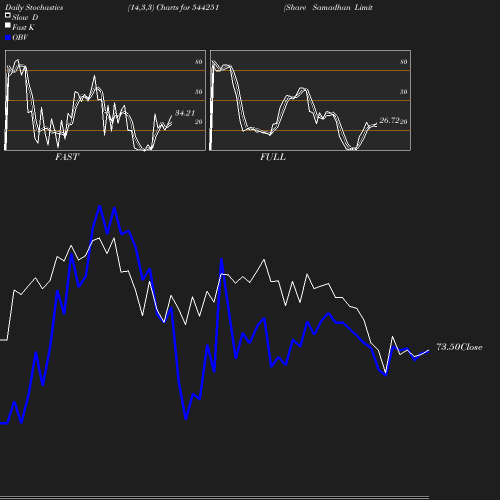The width and height of the screenshot is (500, 500).
Task: Click the 'OBV' legend label
Action: (20, 37)
